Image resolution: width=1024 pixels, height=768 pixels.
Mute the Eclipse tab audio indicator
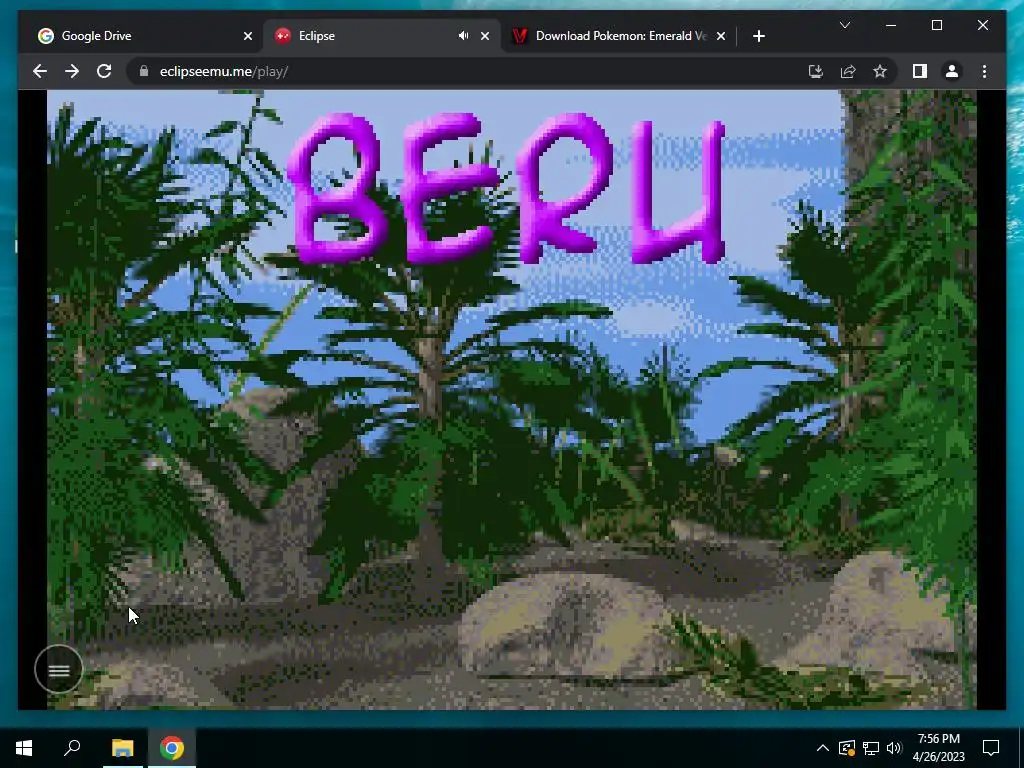463,36
